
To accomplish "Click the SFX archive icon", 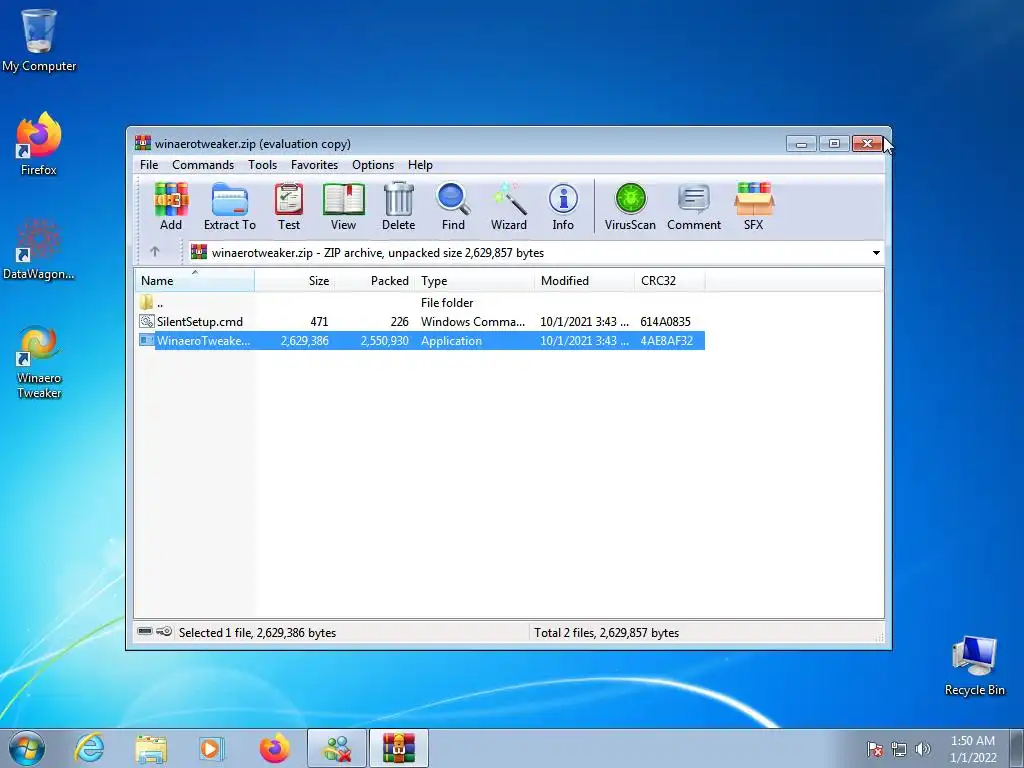I will (754, 206).
